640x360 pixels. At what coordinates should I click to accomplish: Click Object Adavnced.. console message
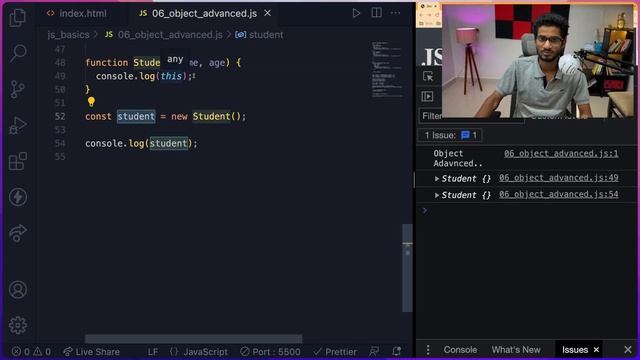[458, 158]
